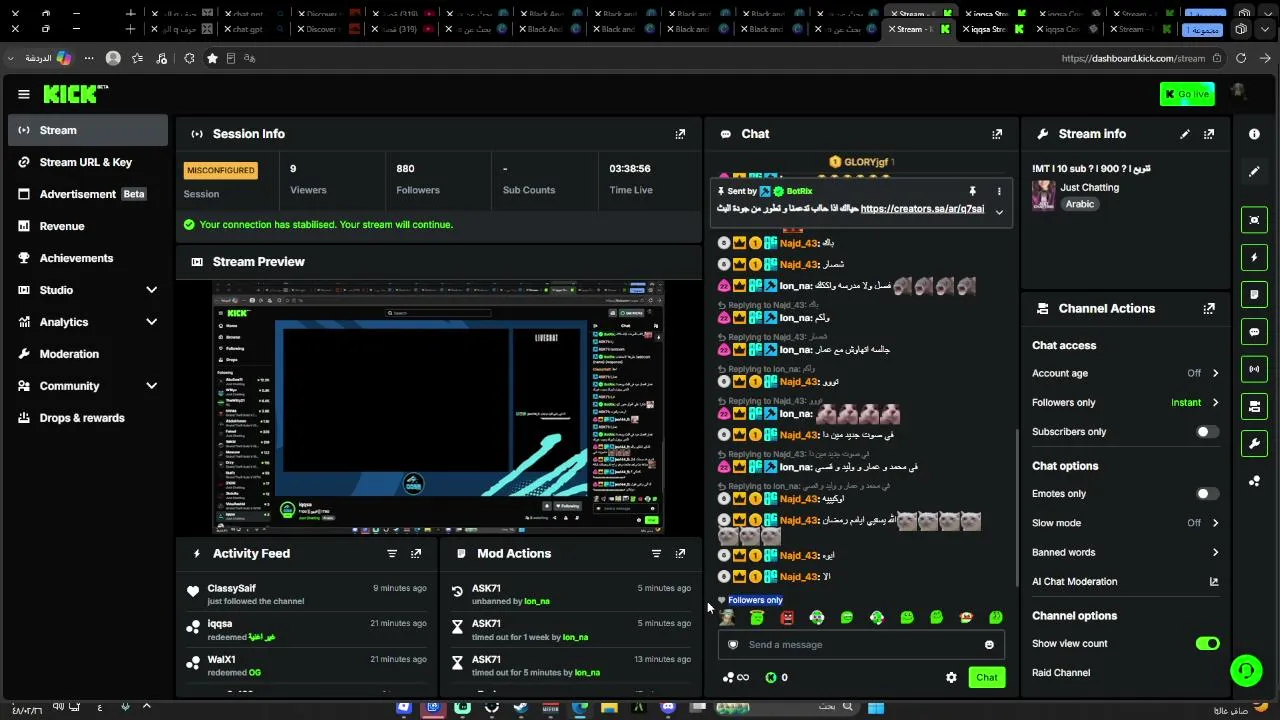Go to the Revenue page
1280x720 pixels.
(x=88, y=226)
